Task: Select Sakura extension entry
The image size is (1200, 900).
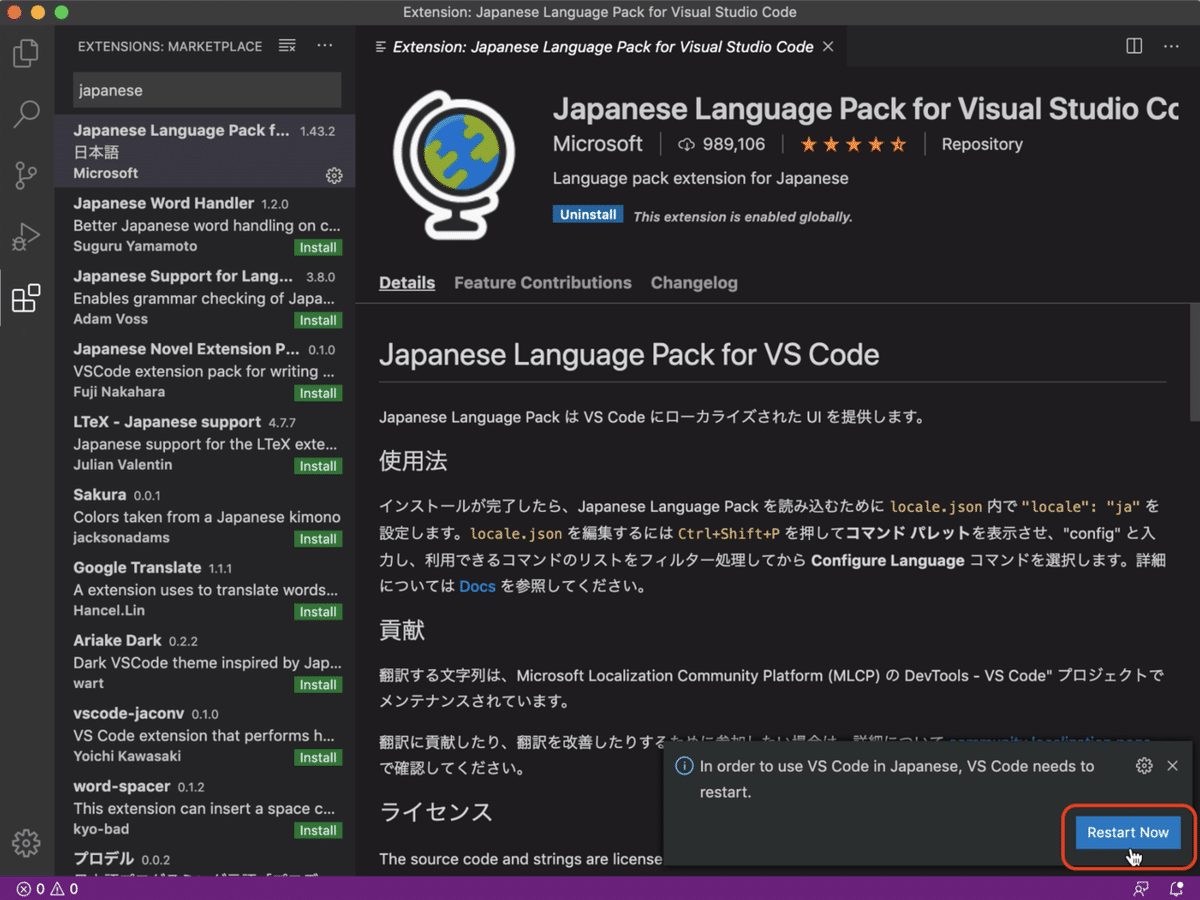Action: coord(205,517)
